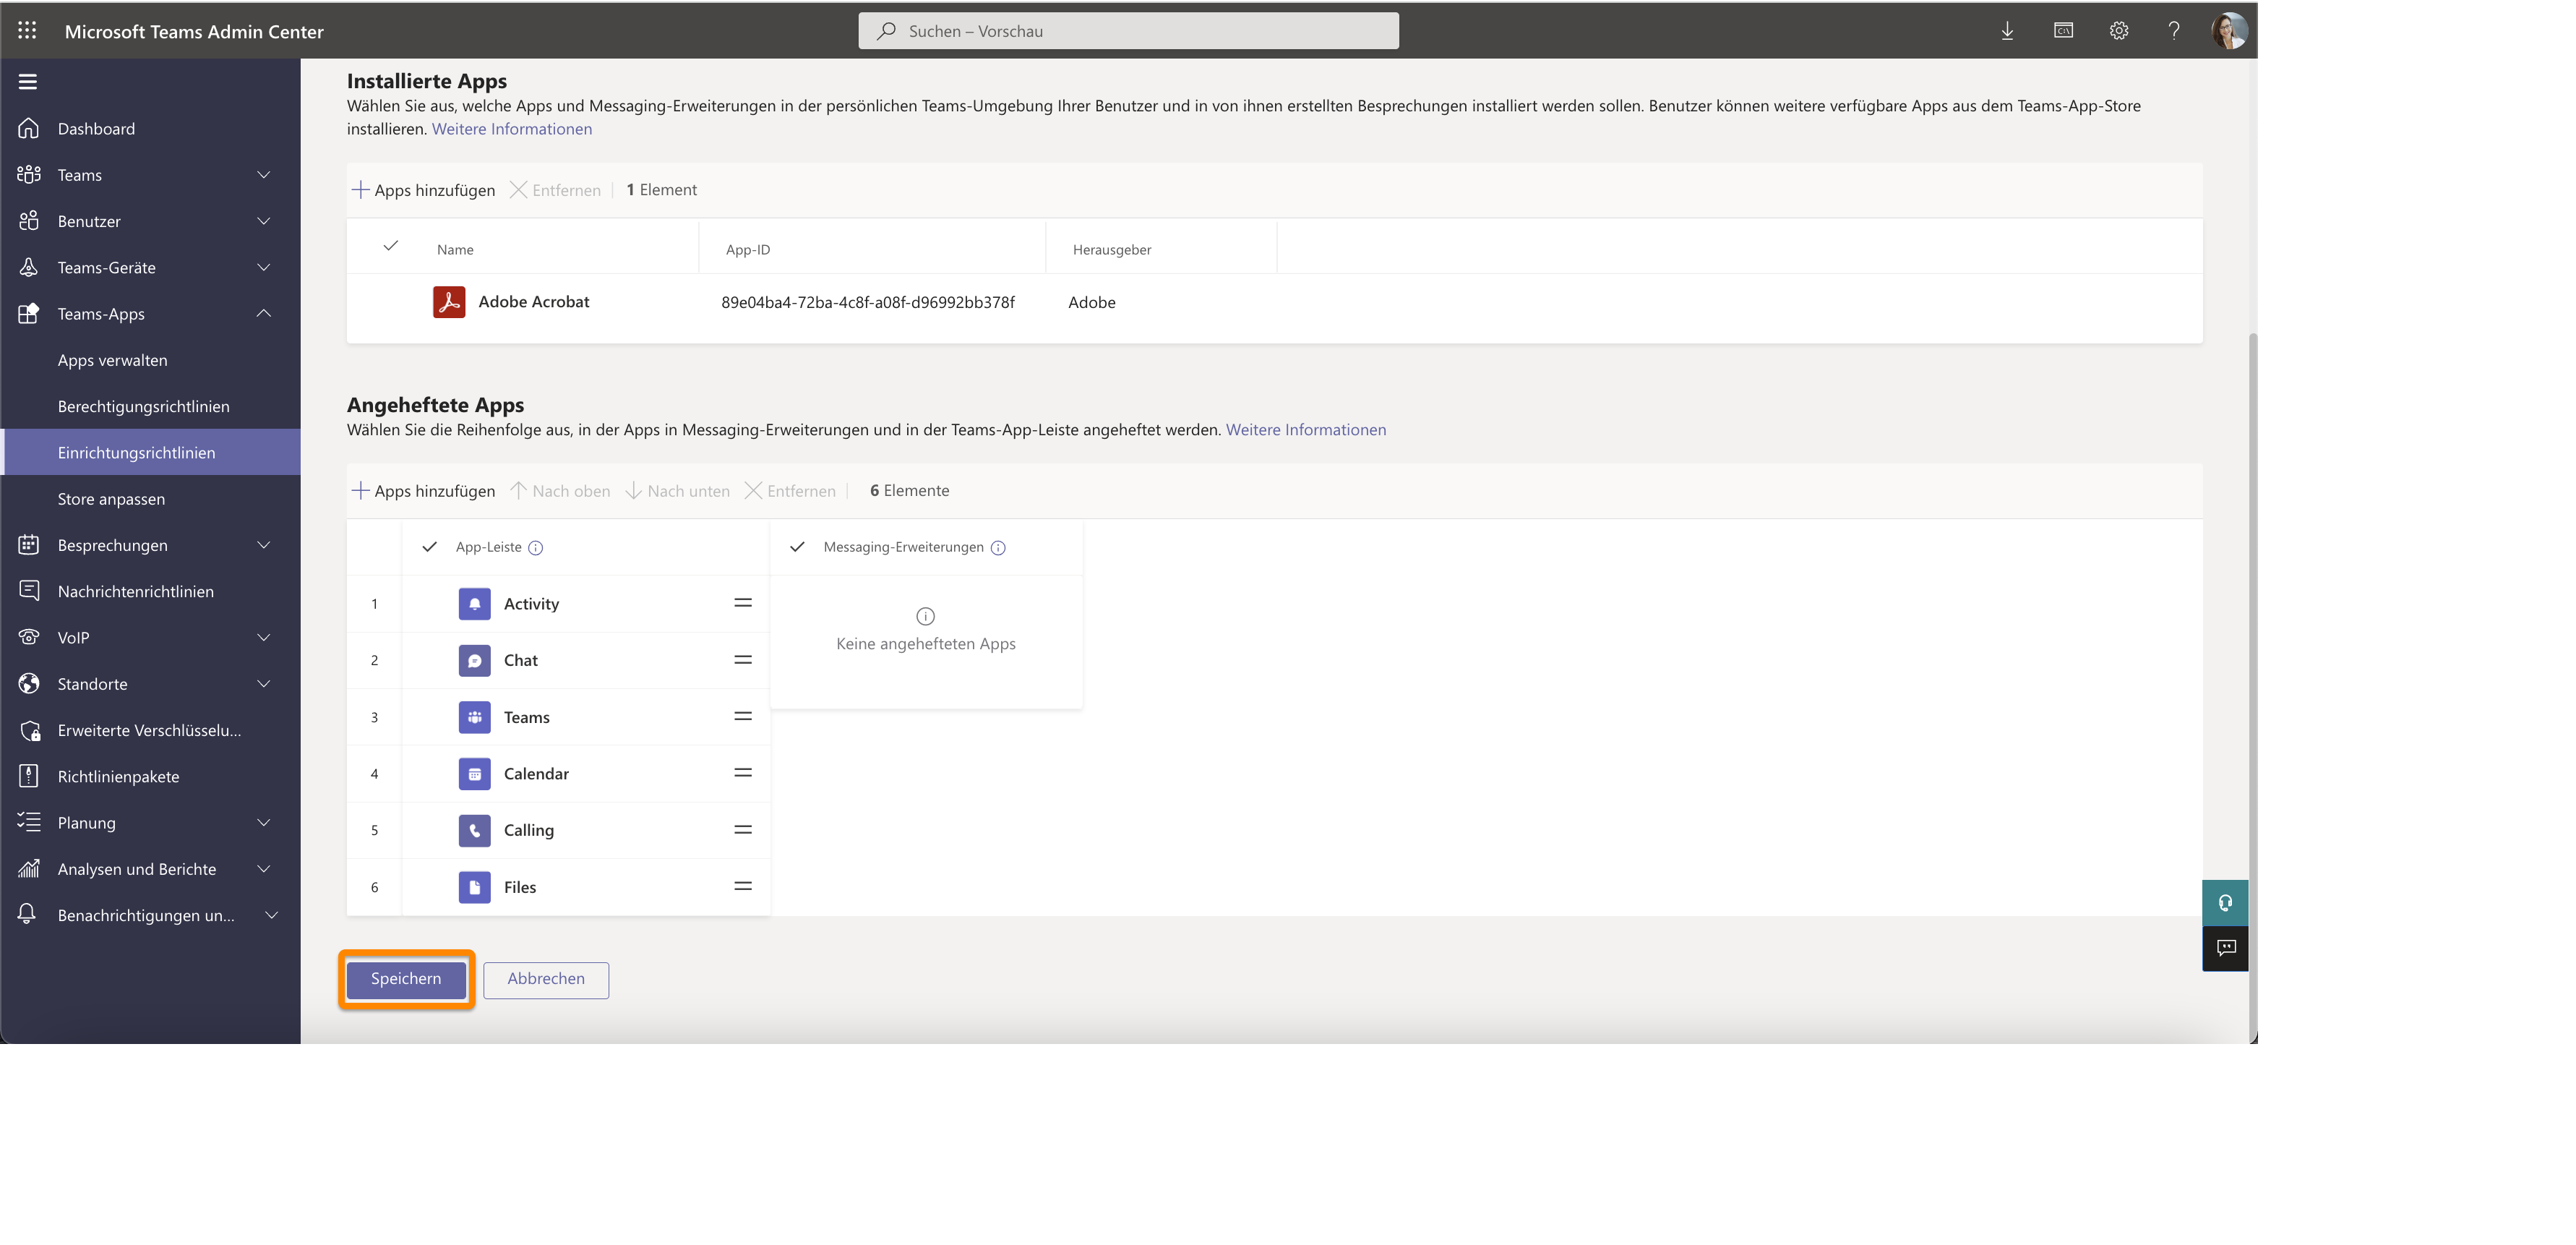Click the download icon in the top bar
Screen dimensions: 2576x1245
[x=2008, y=30]
